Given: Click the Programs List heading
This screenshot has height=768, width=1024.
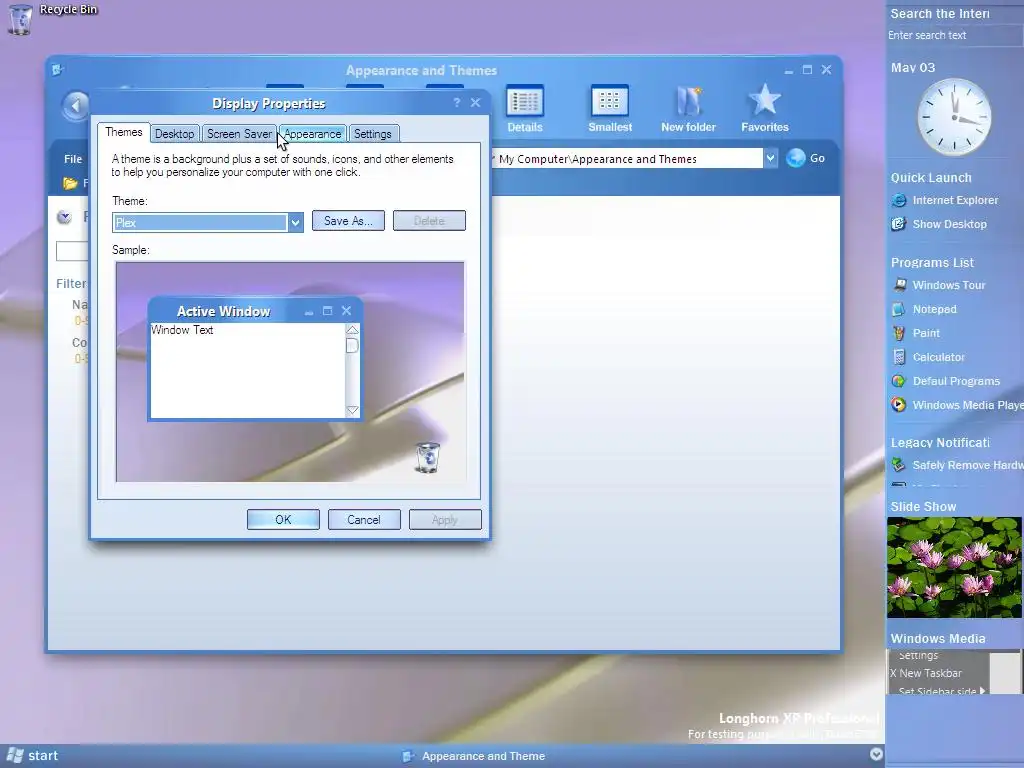Looking at the screenshot, I should pyautogui.click(x=932, y=263).
